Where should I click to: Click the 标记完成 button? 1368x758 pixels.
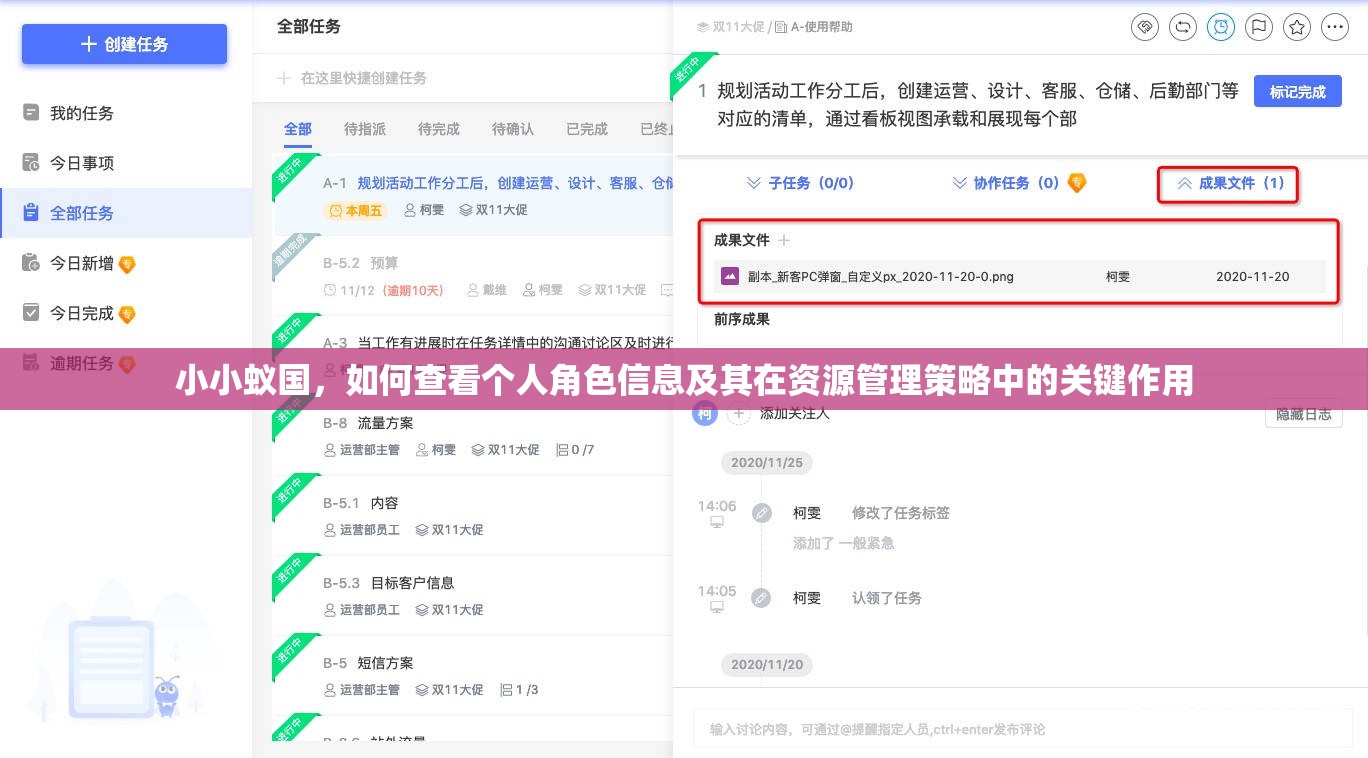(1298, 92)
